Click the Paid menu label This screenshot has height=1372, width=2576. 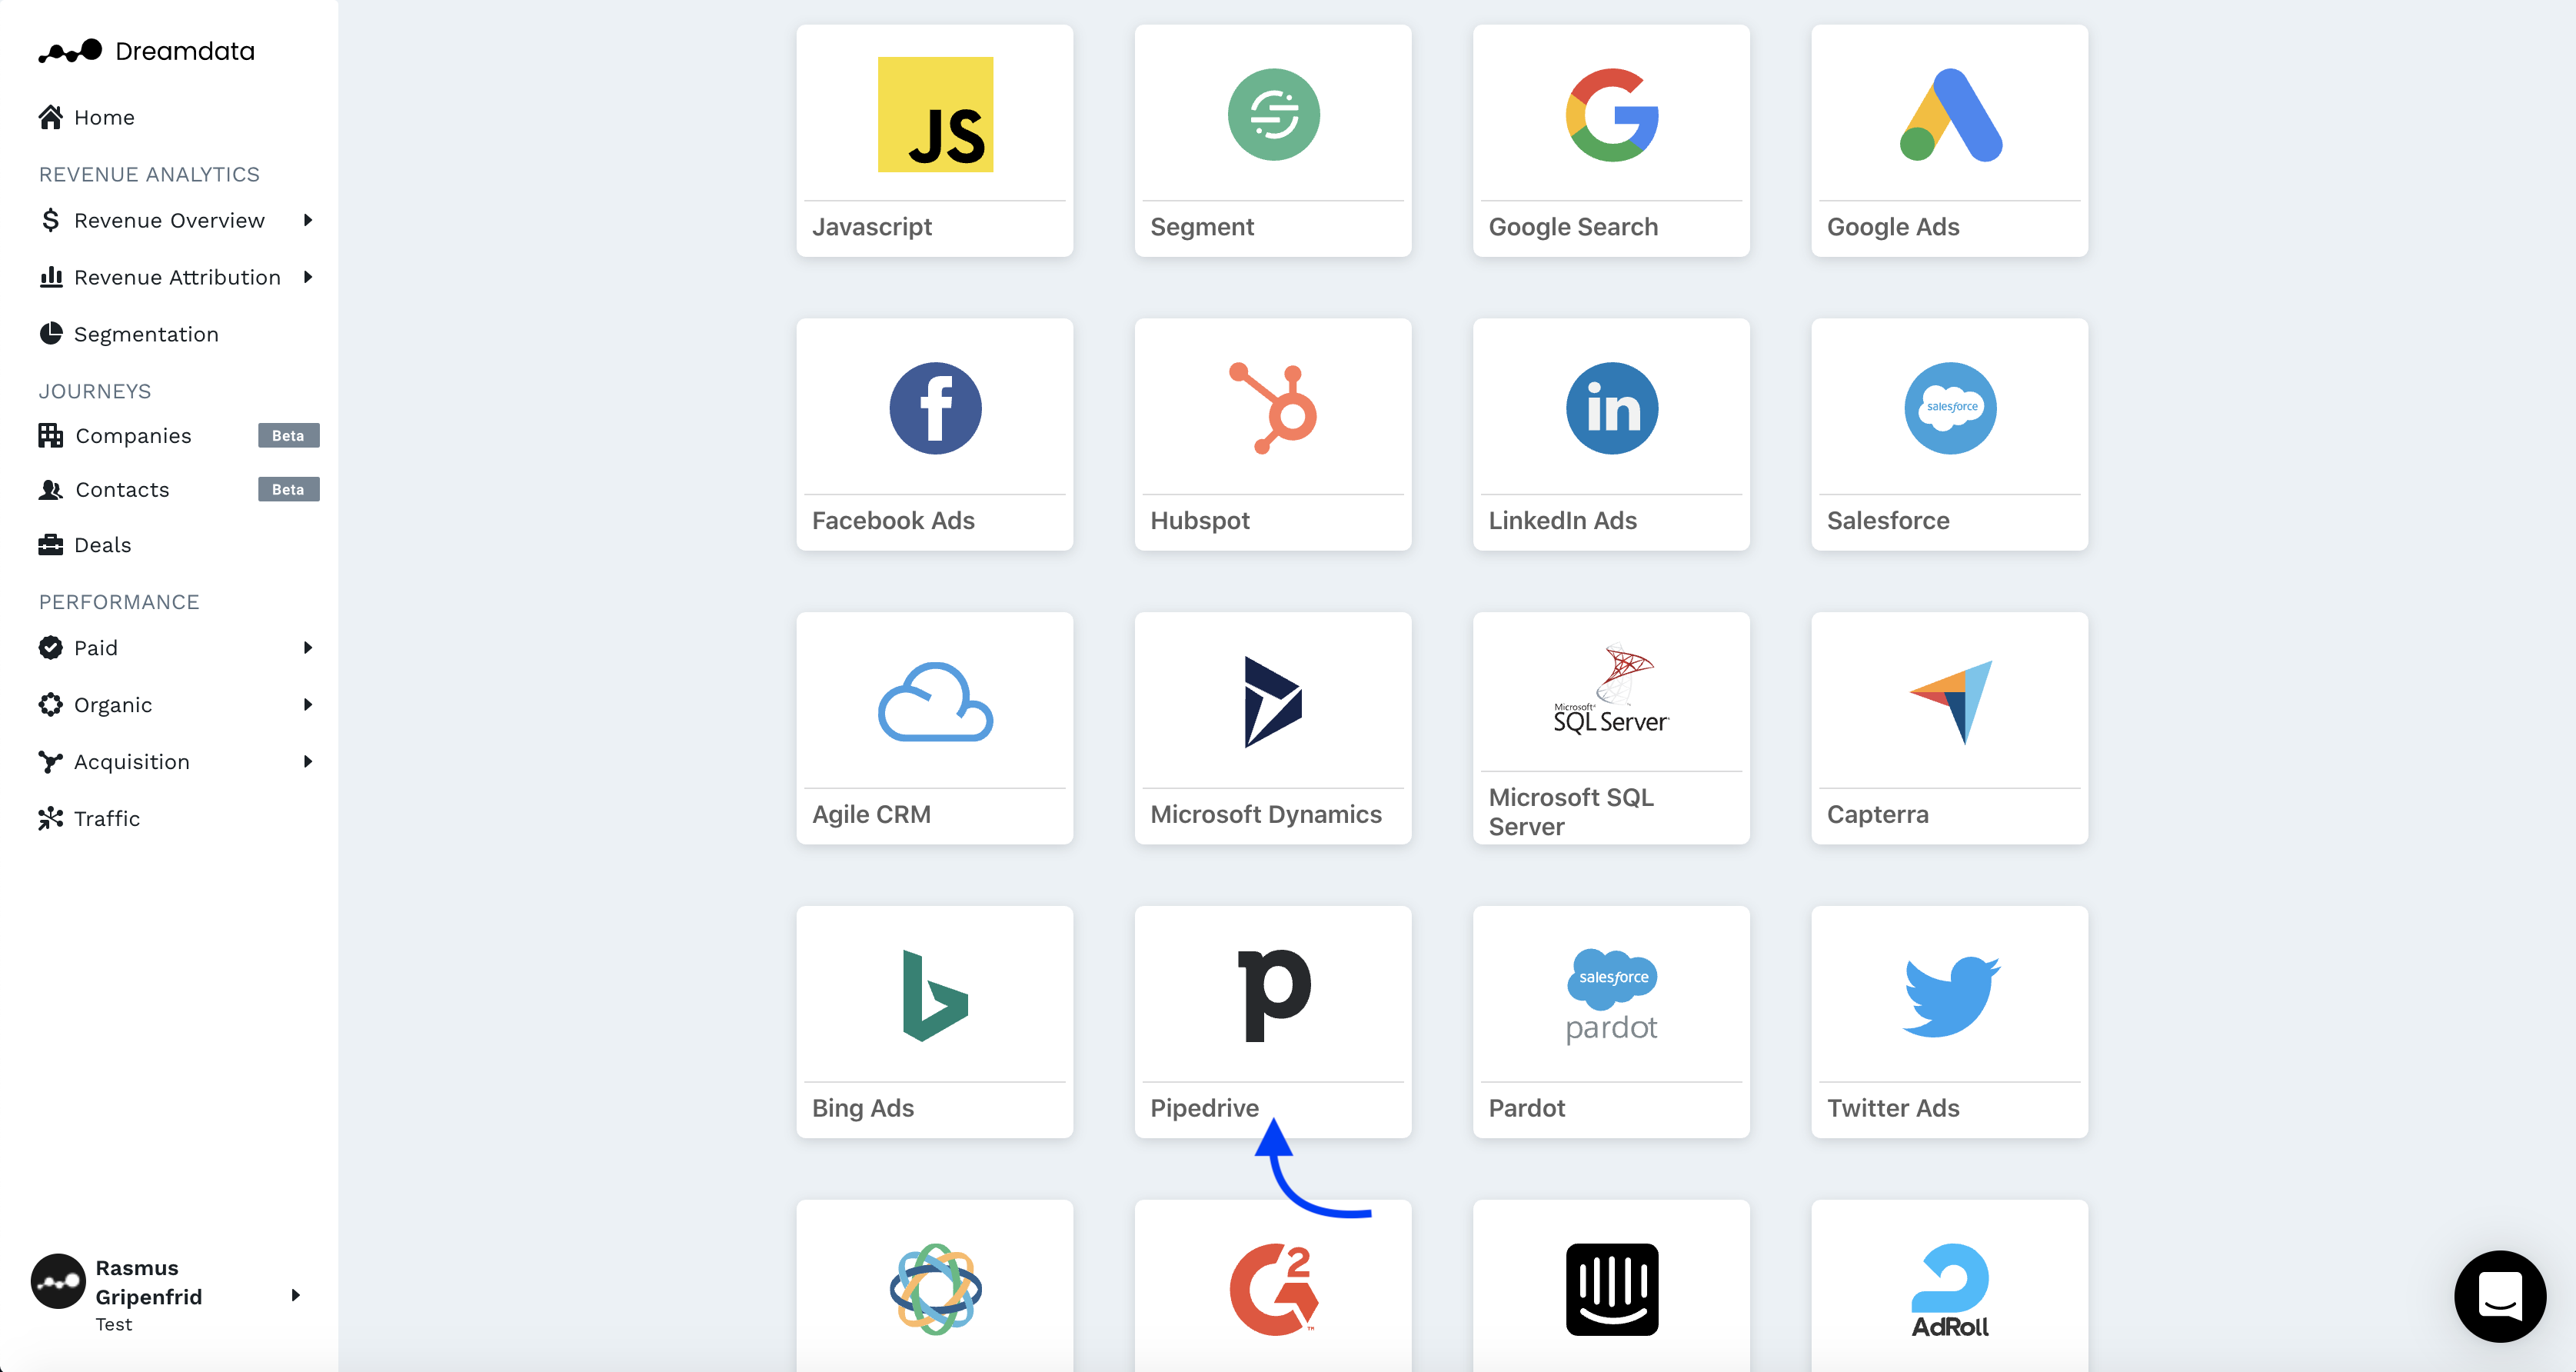pyautogui.click(x=96, y=648)
